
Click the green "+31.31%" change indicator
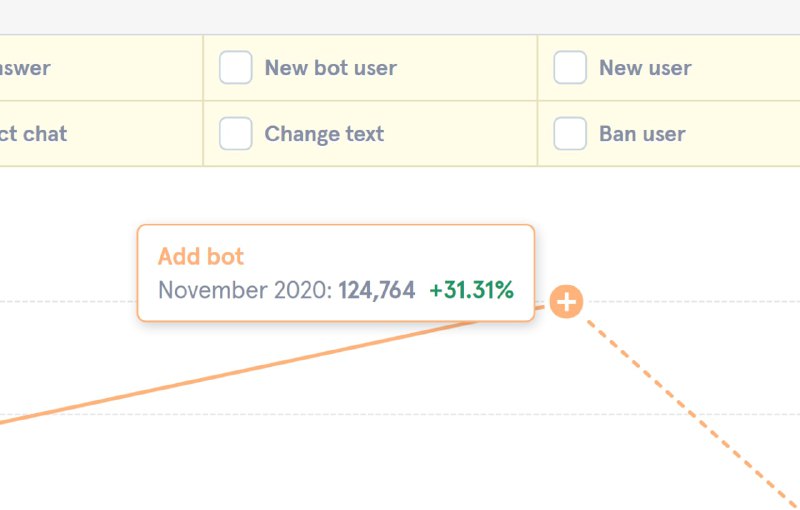[471, 291]
